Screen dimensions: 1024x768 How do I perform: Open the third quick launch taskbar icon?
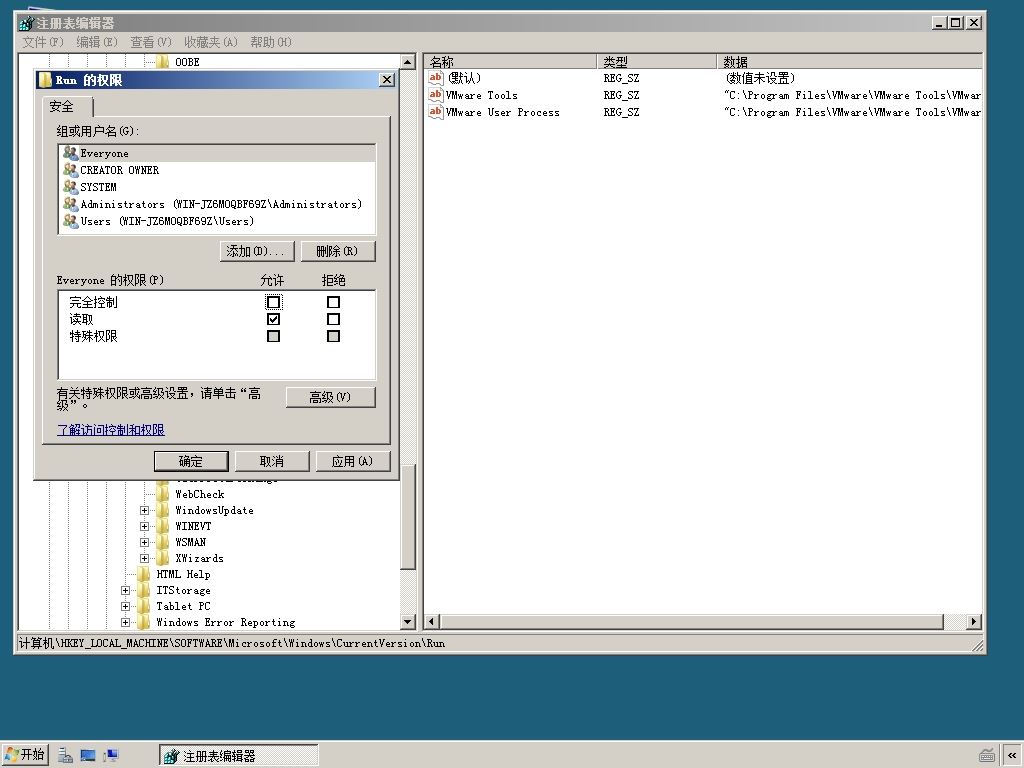point(111,756)
